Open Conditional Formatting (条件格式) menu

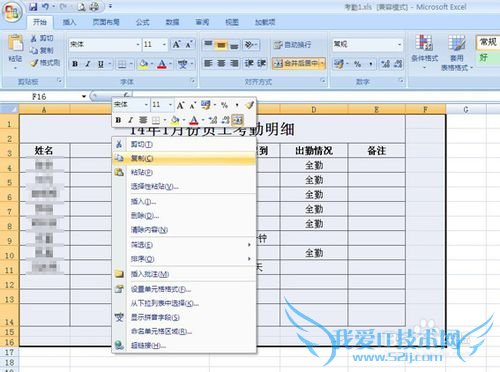[x=424, y=52]
